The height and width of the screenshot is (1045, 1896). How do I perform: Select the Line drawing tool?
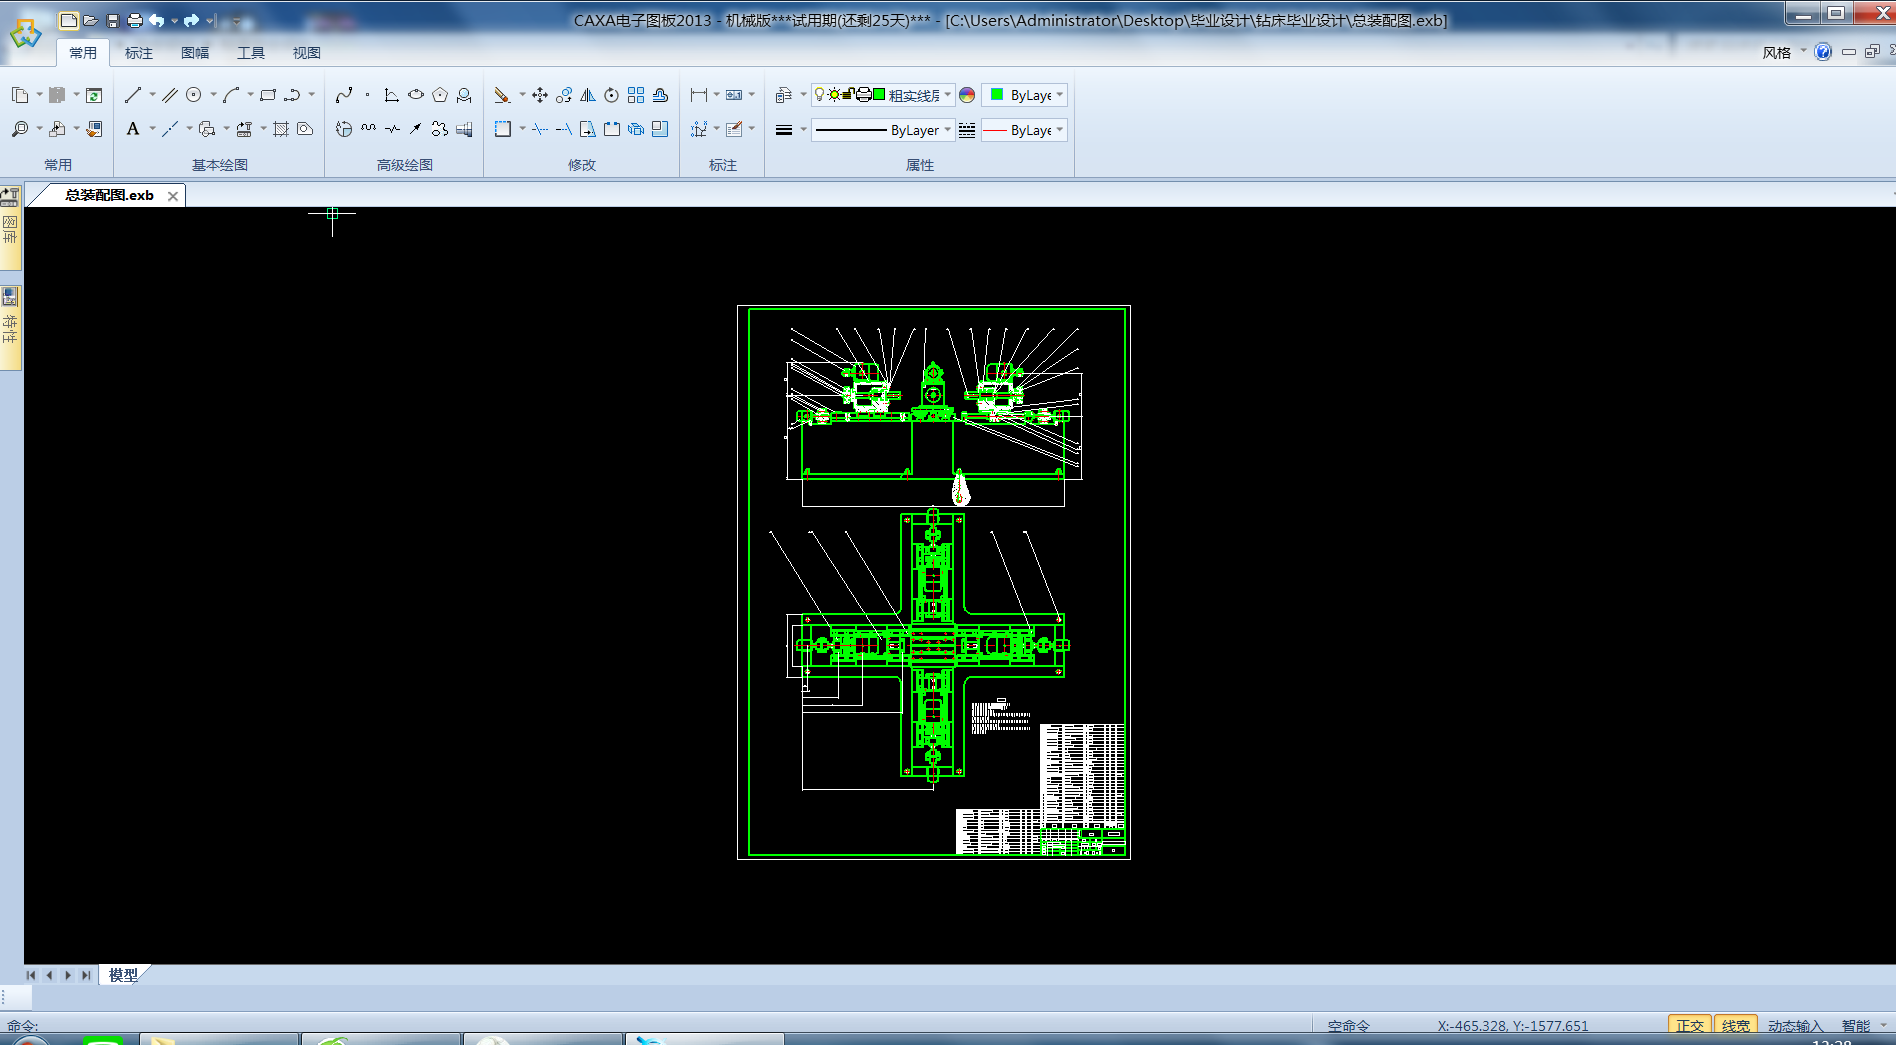tap(133, 95)
